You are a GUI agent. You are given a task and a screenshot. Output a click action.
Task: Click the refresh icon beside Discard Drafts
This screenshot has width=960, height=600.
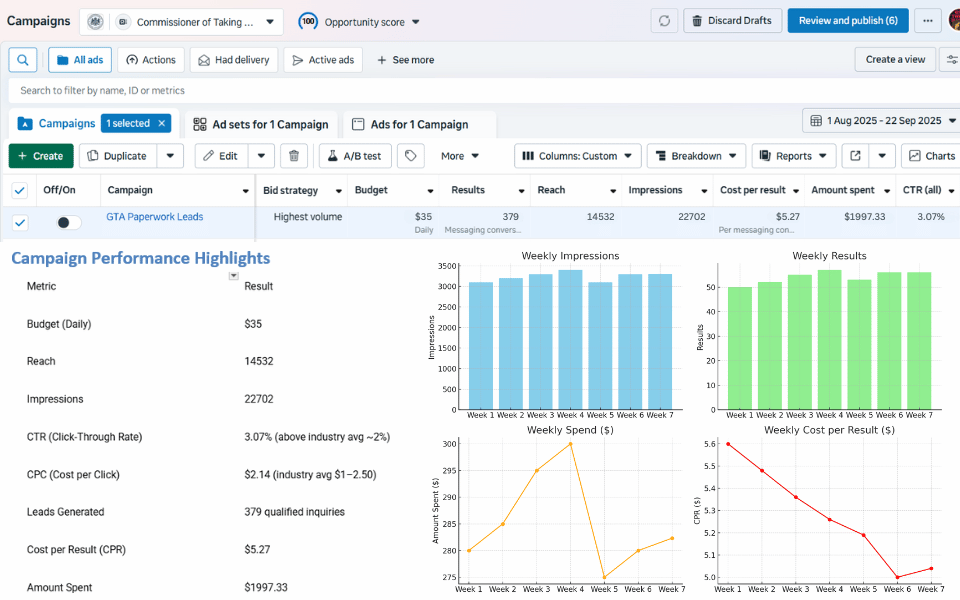pyautogui.click(x=664, y=21)
